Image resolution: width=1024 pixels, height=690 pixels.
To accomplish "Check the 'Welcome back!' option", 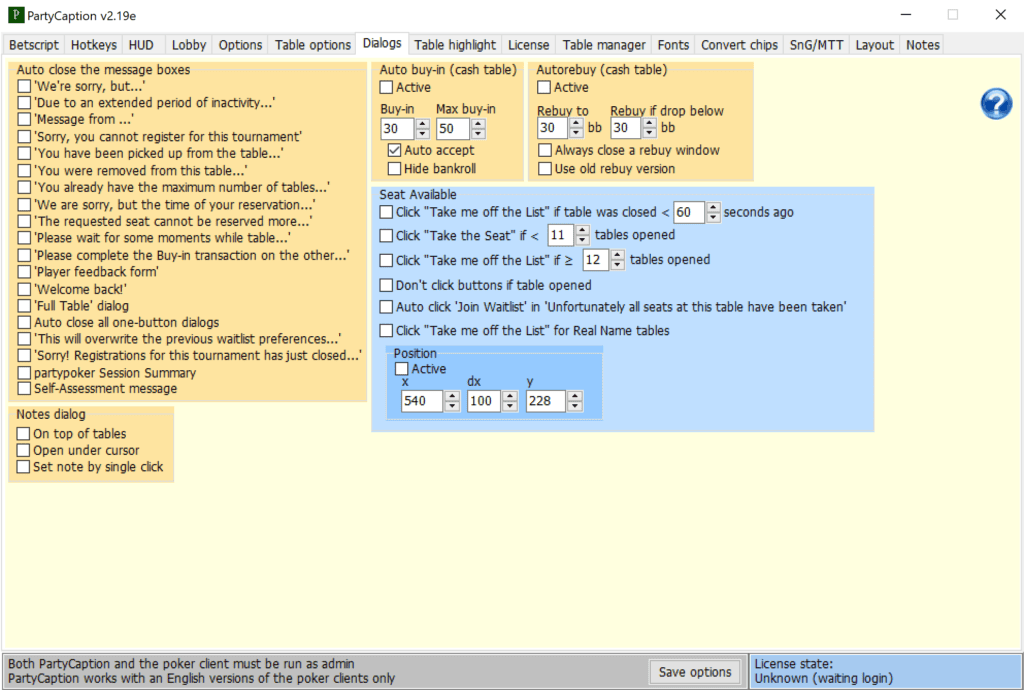I will pos(24,289).
